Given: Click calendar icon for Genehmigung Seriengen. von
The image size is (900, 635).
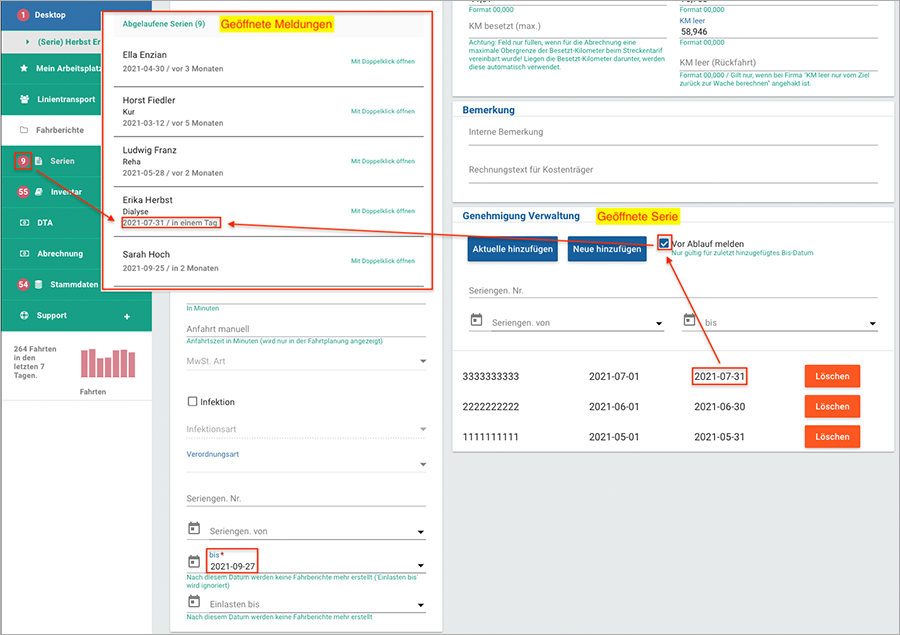Looking at the screenshot, I should [x=476, y=321].
